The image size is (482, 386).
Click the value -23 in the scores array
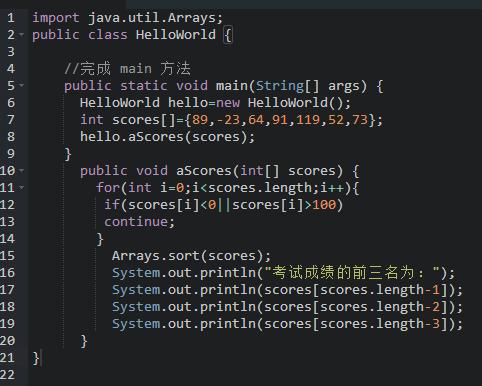228,119
